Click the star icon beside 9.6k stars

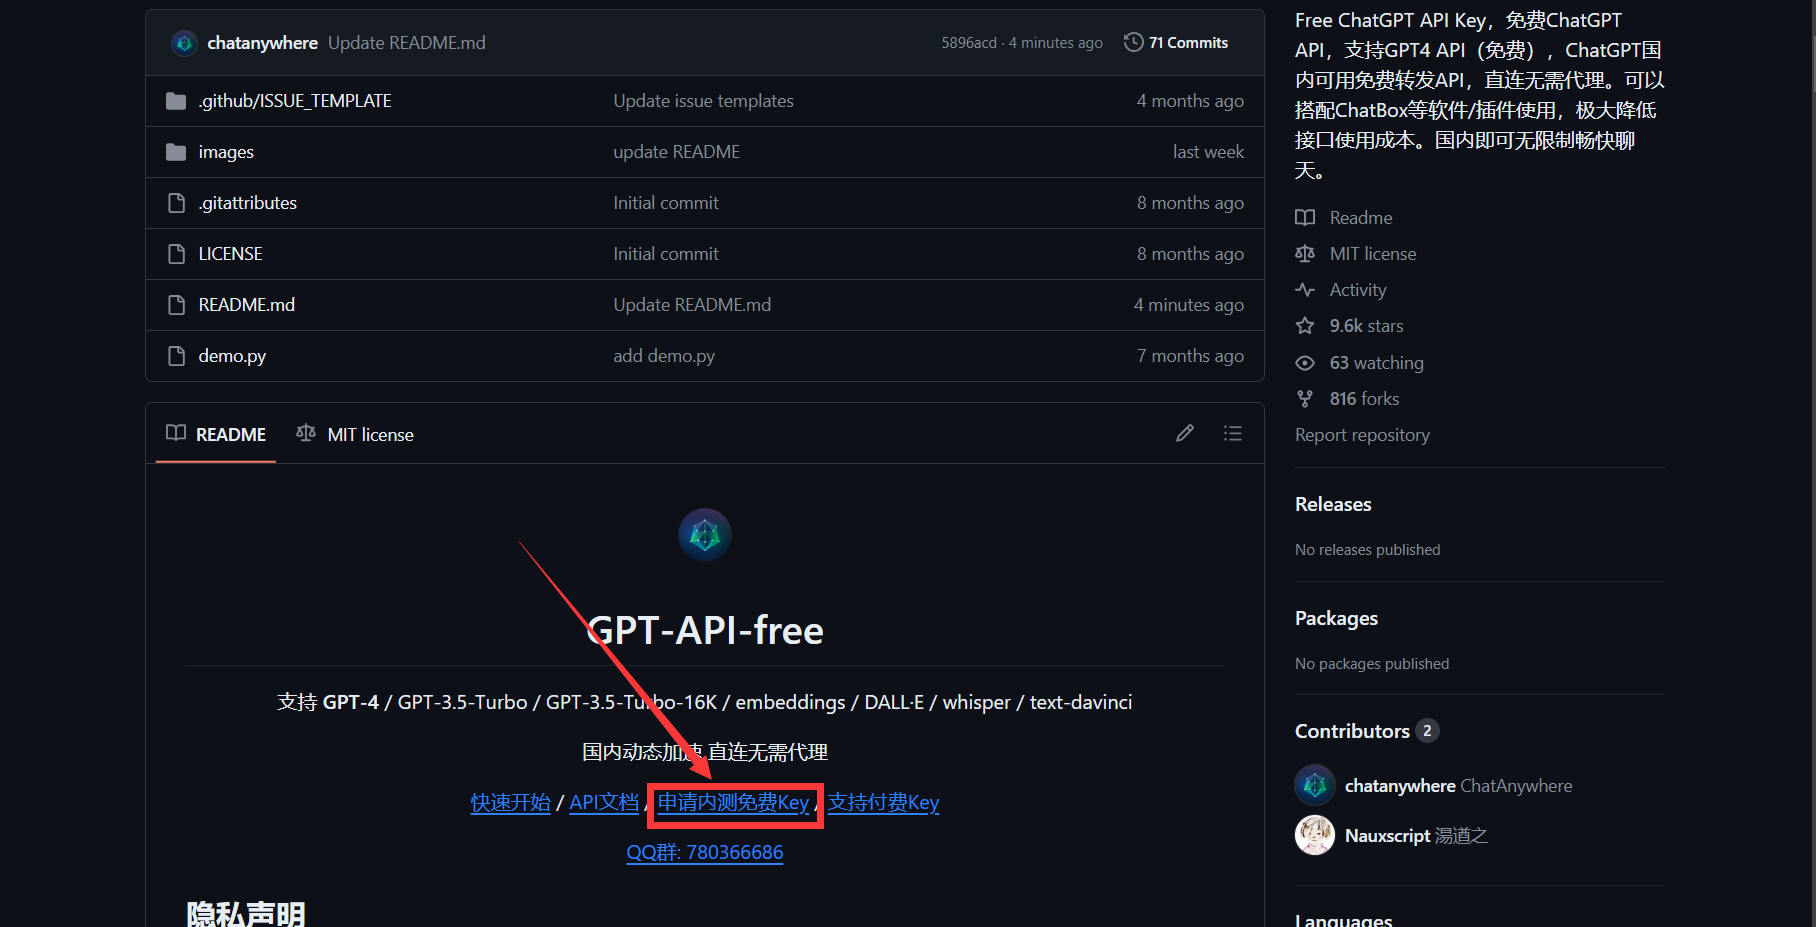click(1305, 326)
